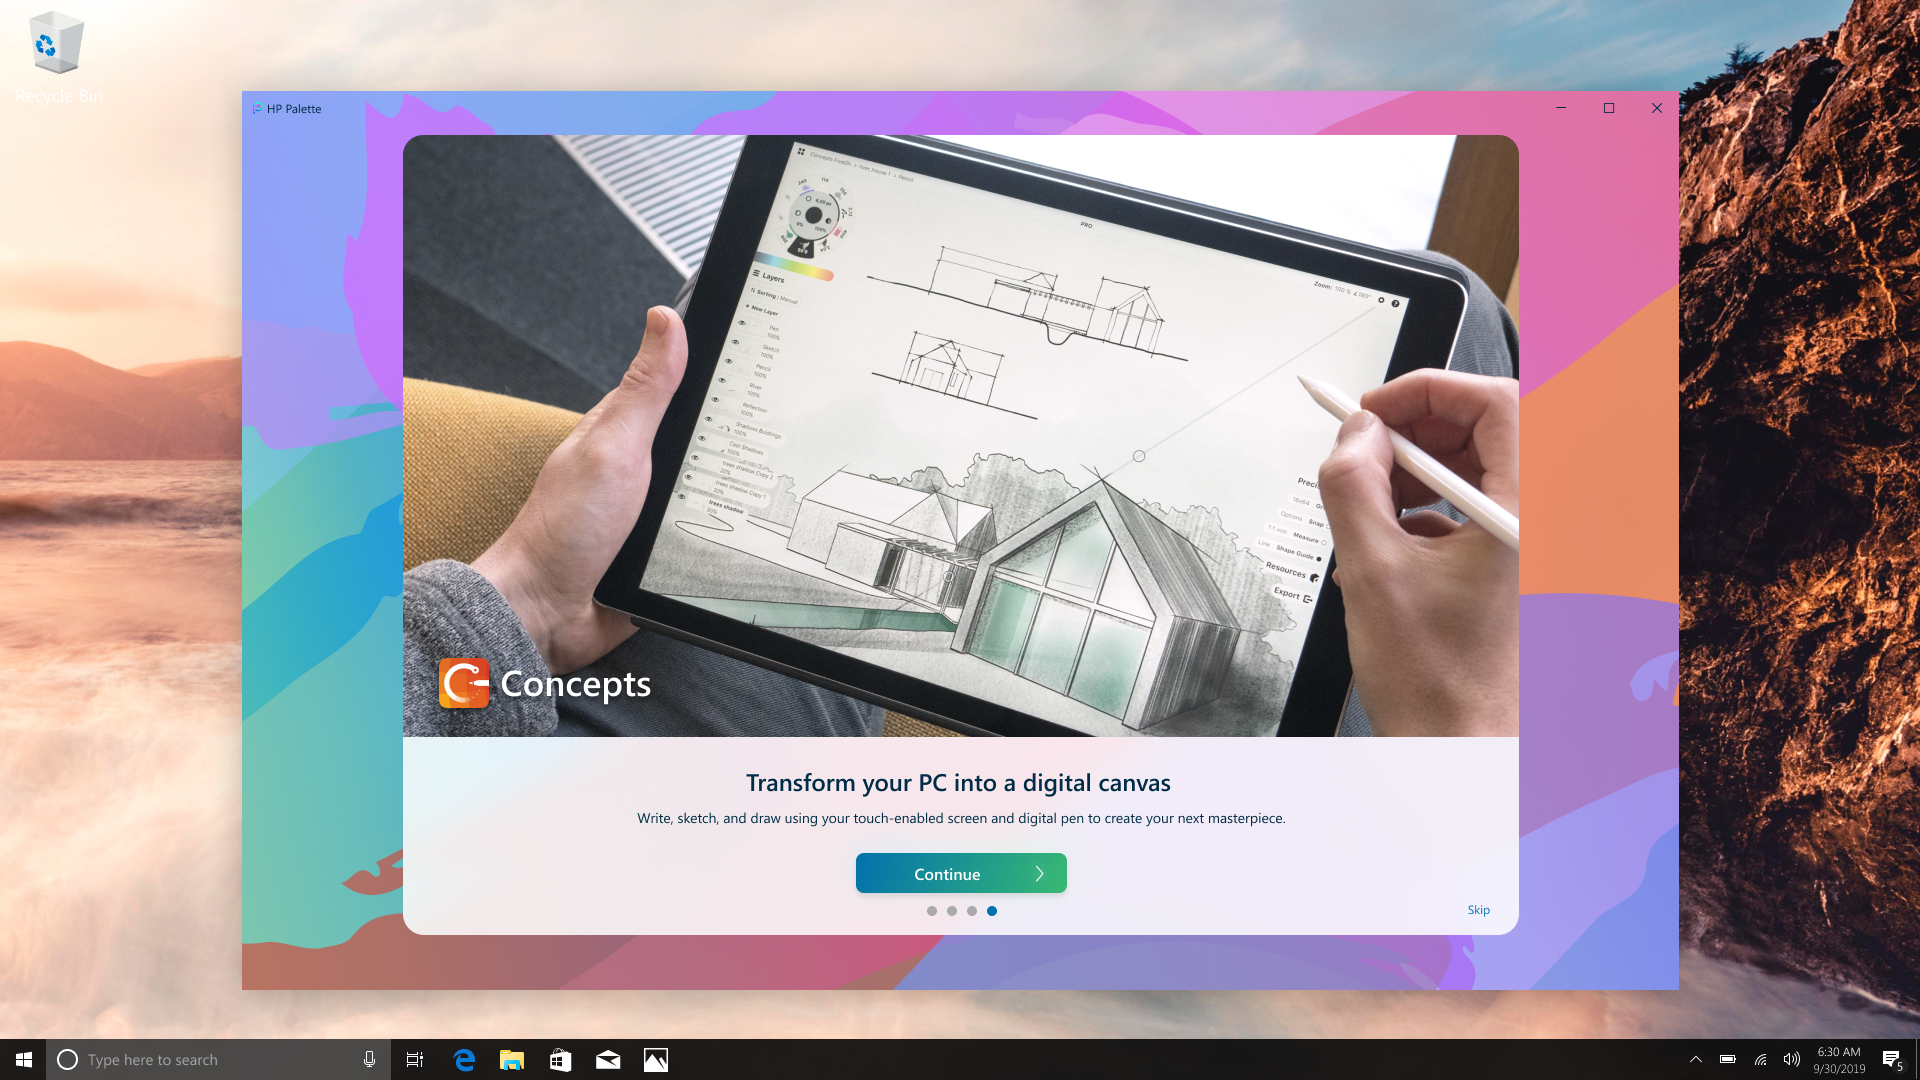Navigate to third onboarding dot indicator

tap(972, 911)
